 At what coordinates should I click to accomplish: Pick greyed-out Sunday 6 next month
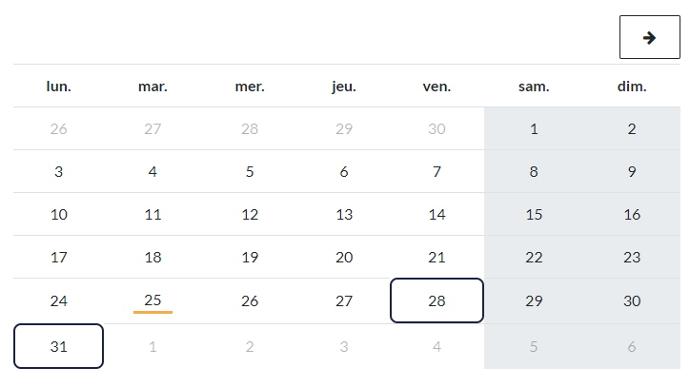(631, 346)
